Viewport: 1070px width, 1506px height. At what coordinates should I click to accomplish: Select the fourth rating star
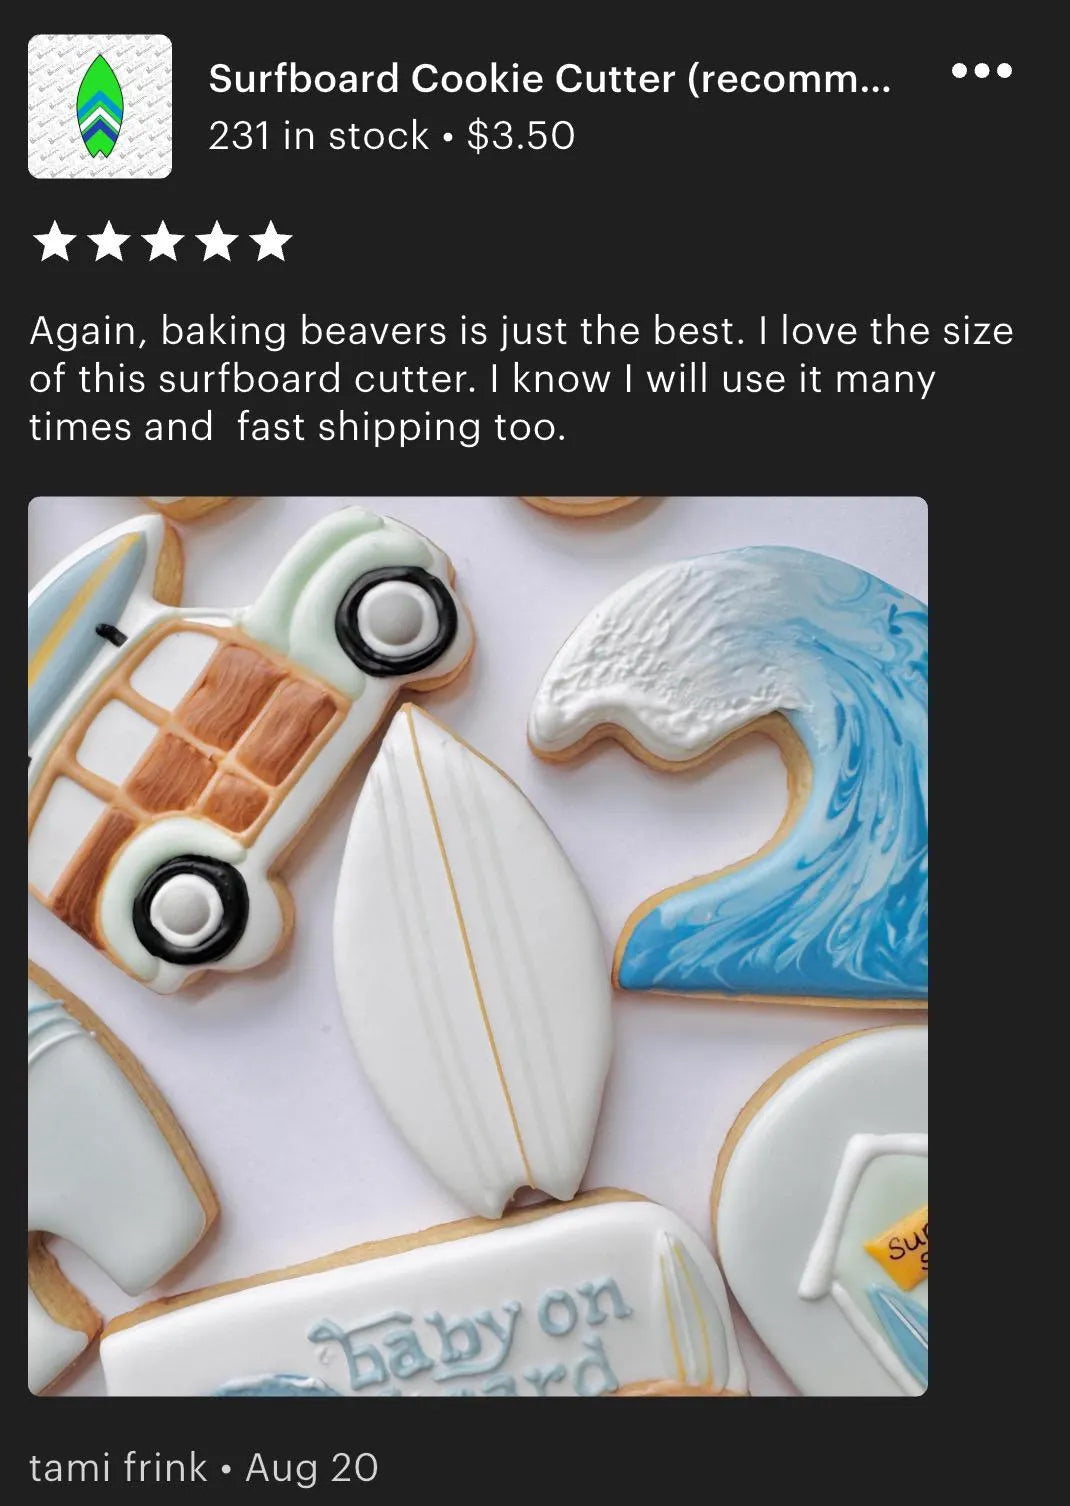(x=216, y=243)
